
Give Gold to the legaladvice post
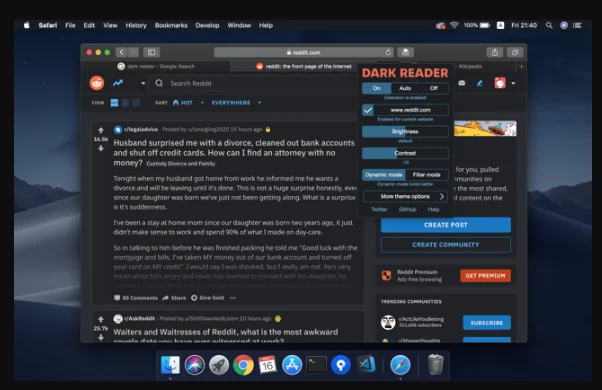click(207, 298)
